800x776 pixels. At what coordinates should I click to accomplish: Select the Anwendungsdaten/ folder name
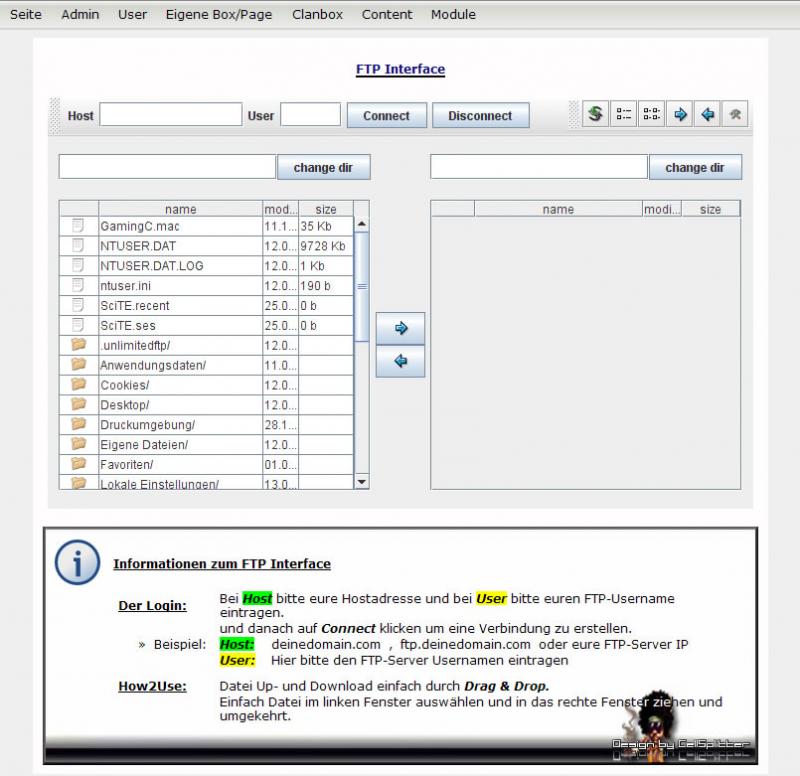coord(153,366)
